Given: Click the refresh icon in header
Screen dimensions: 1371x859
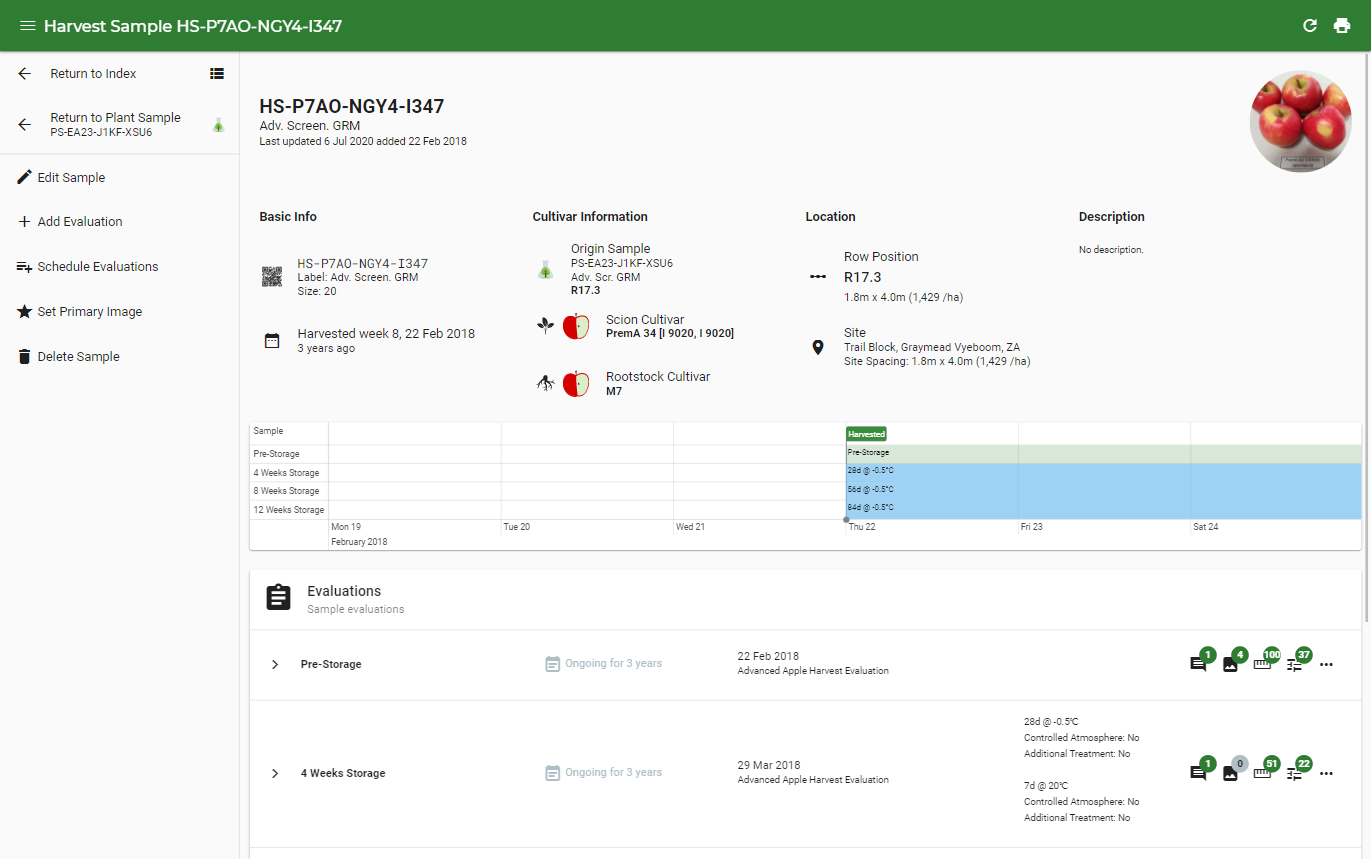Looking at the screenshot, I should pyautogui.click(x=1310, y=26).
